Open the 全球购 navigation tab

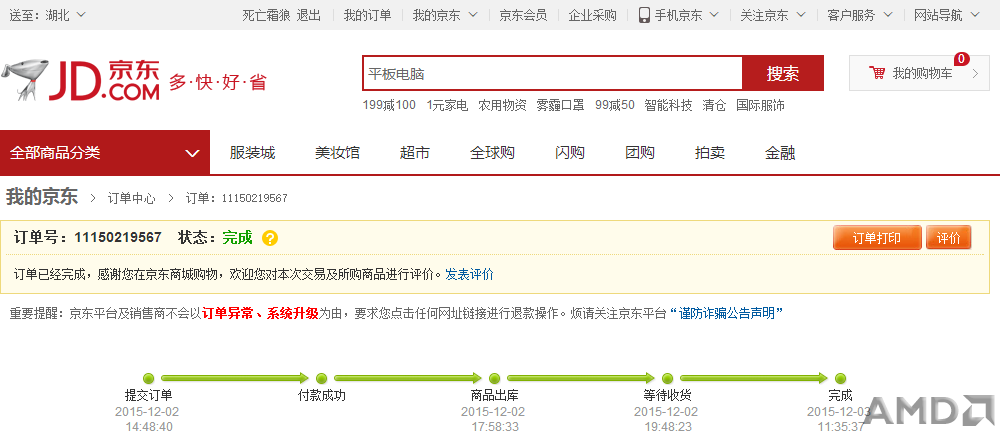pyautogui.click(x=492, y=153)
